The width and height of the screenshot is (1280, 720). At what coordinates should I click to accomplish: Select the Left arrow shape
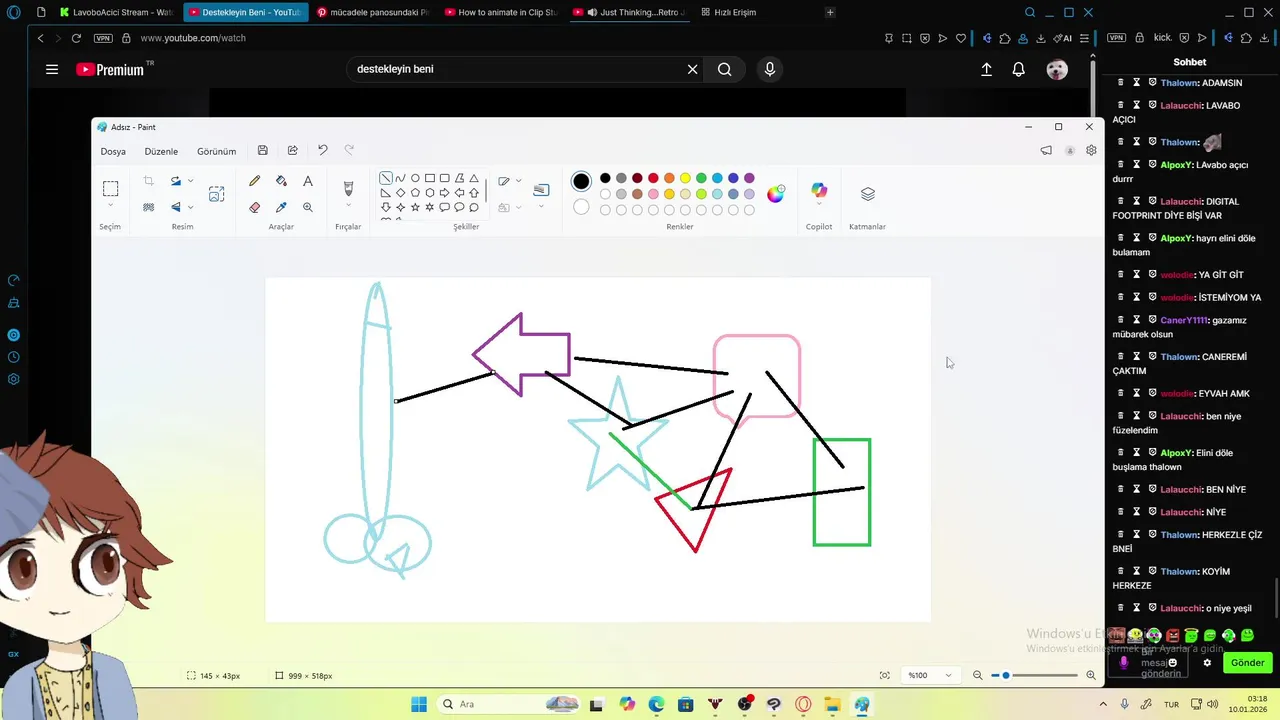tap(459, 193)
